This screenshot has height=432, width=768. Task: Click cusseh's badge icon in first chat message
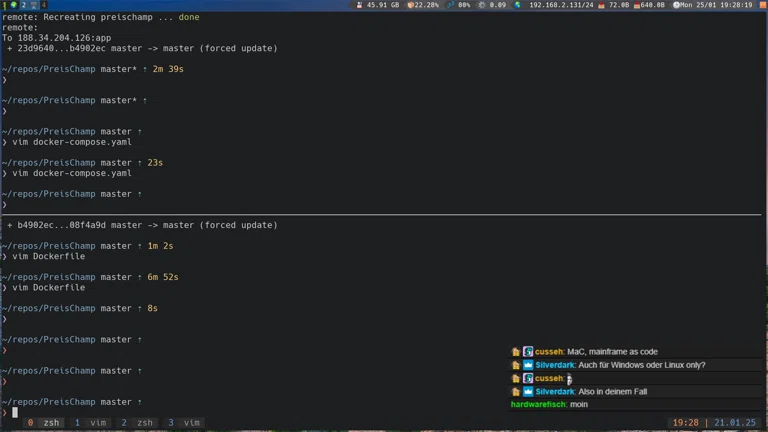(x=528, y=352)
